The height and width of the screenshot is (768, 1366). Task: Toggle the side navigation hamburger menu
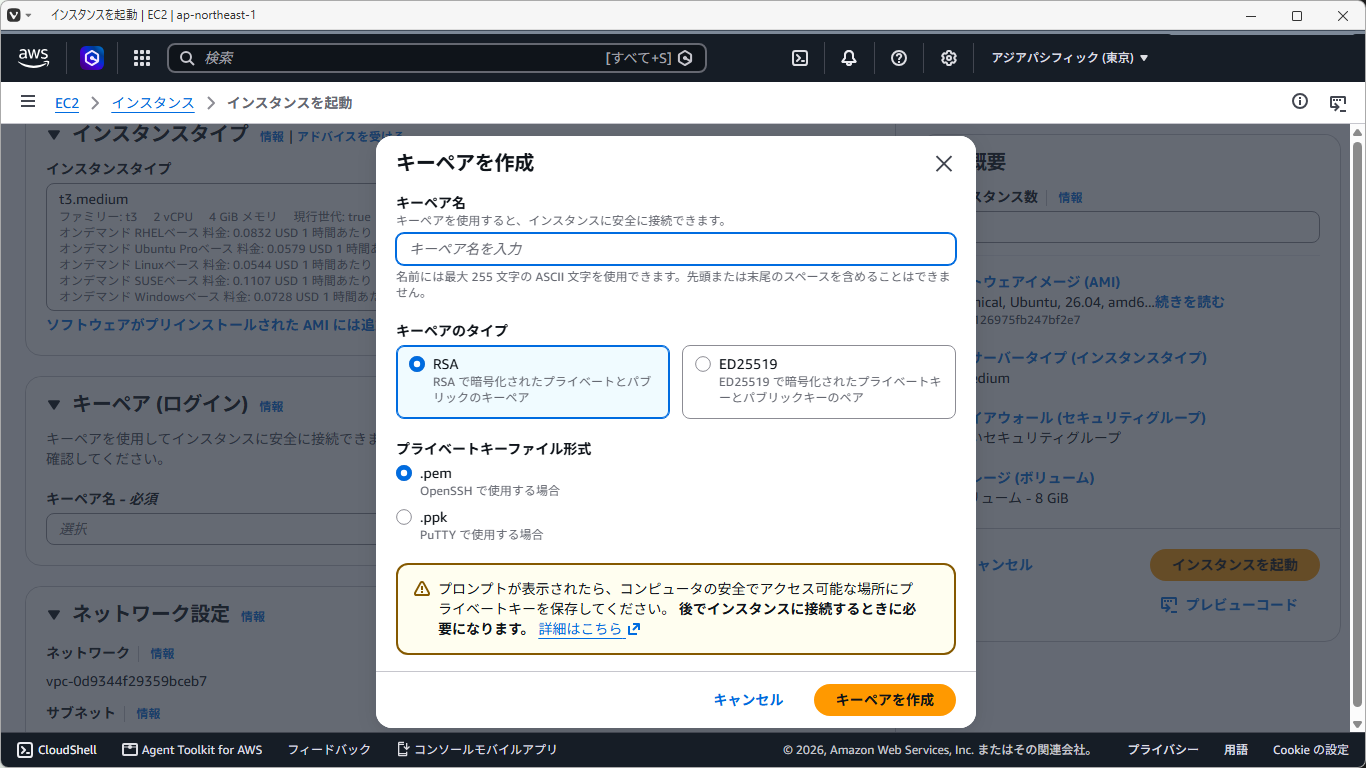(x=28, y=102)
